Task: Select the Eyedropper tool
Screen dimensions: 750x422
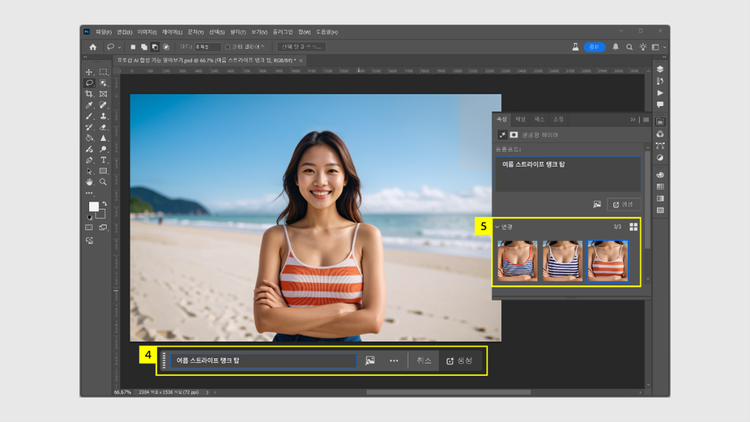Action: (x=89, y=105)
